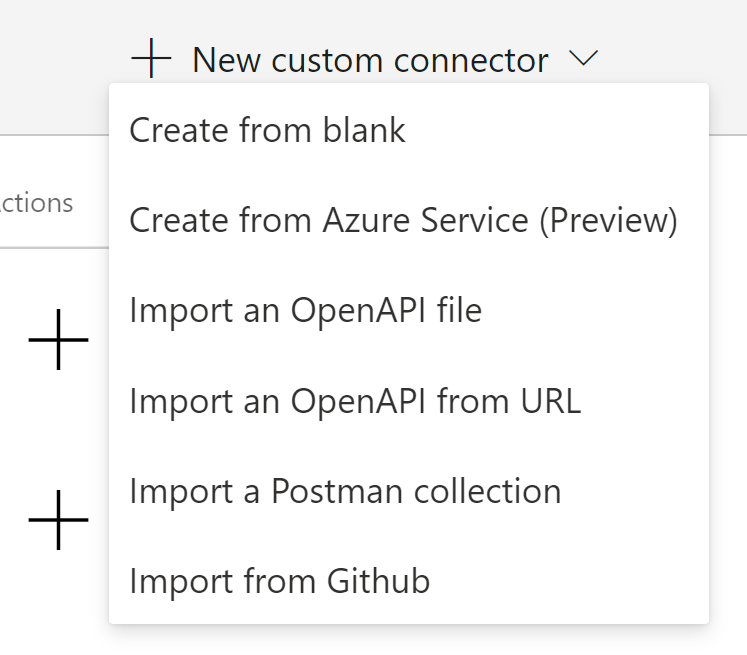Select Create from blank
747x655 pixels.
(267, 130)
